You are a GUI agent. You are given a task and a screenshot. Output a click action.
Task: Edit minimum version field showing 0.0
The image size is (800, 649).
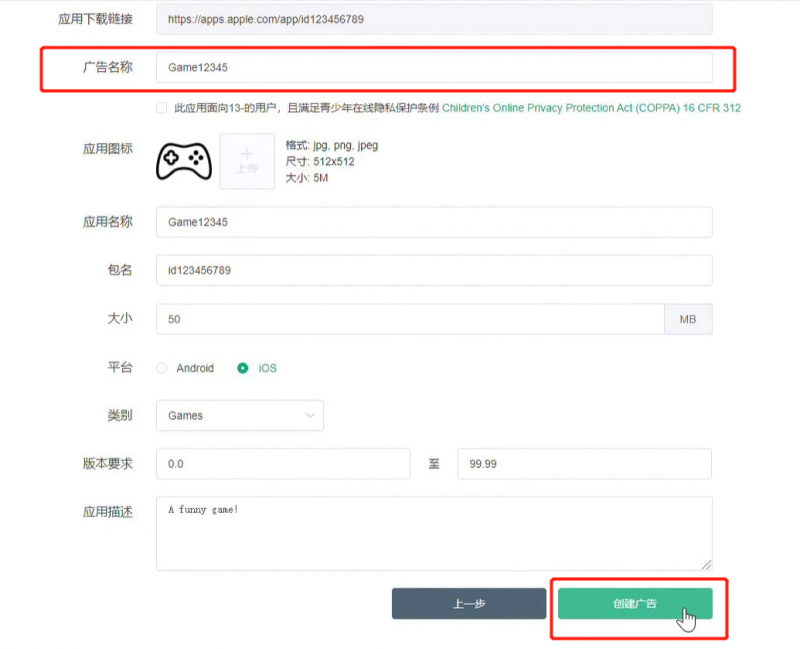pos(283,464)
